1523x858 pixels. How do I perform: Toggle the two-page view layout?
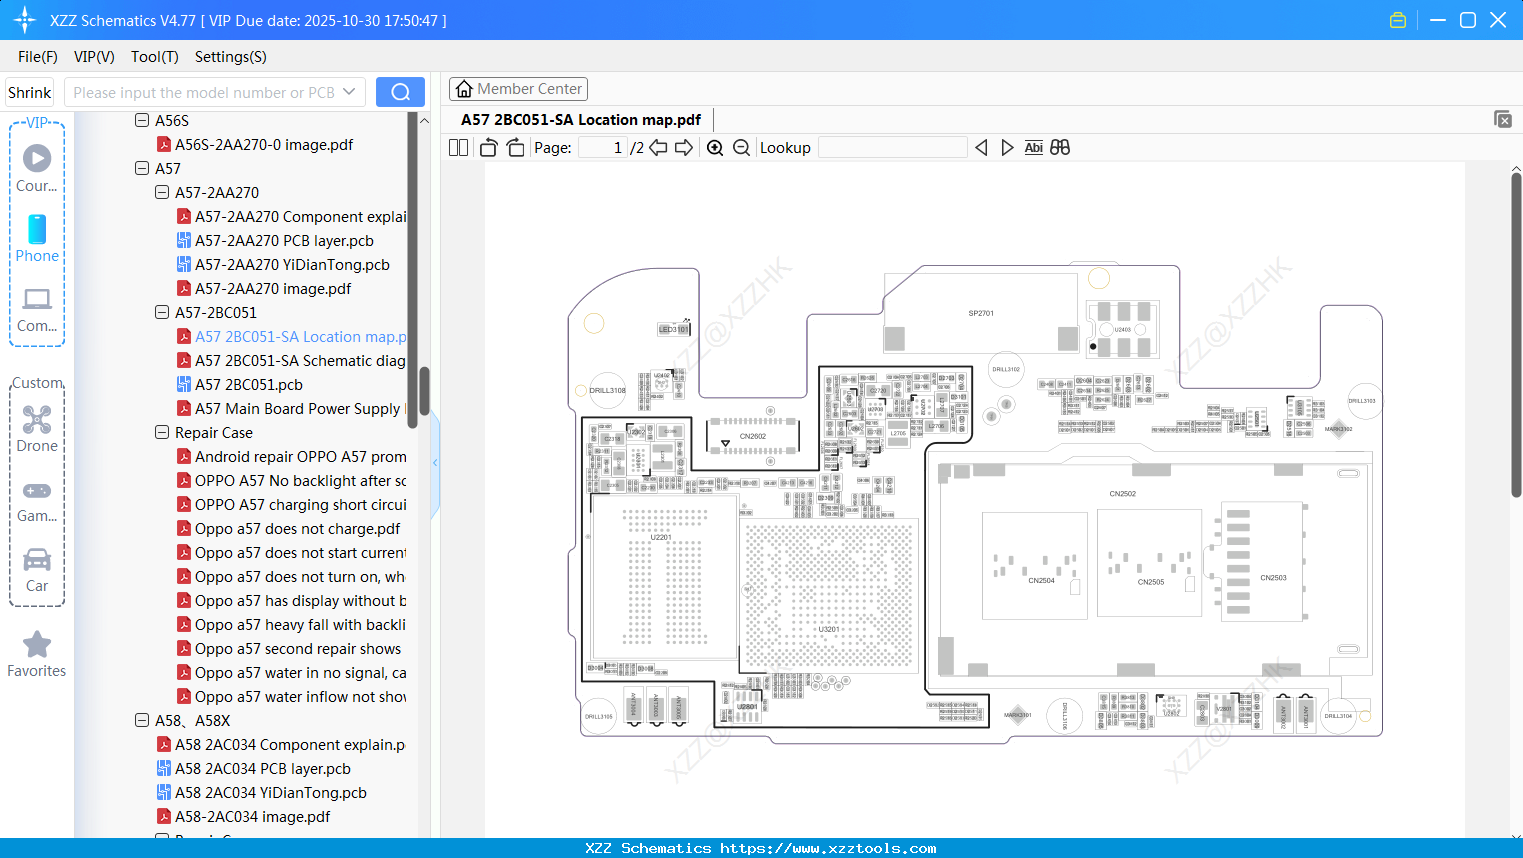coord(458,148)
